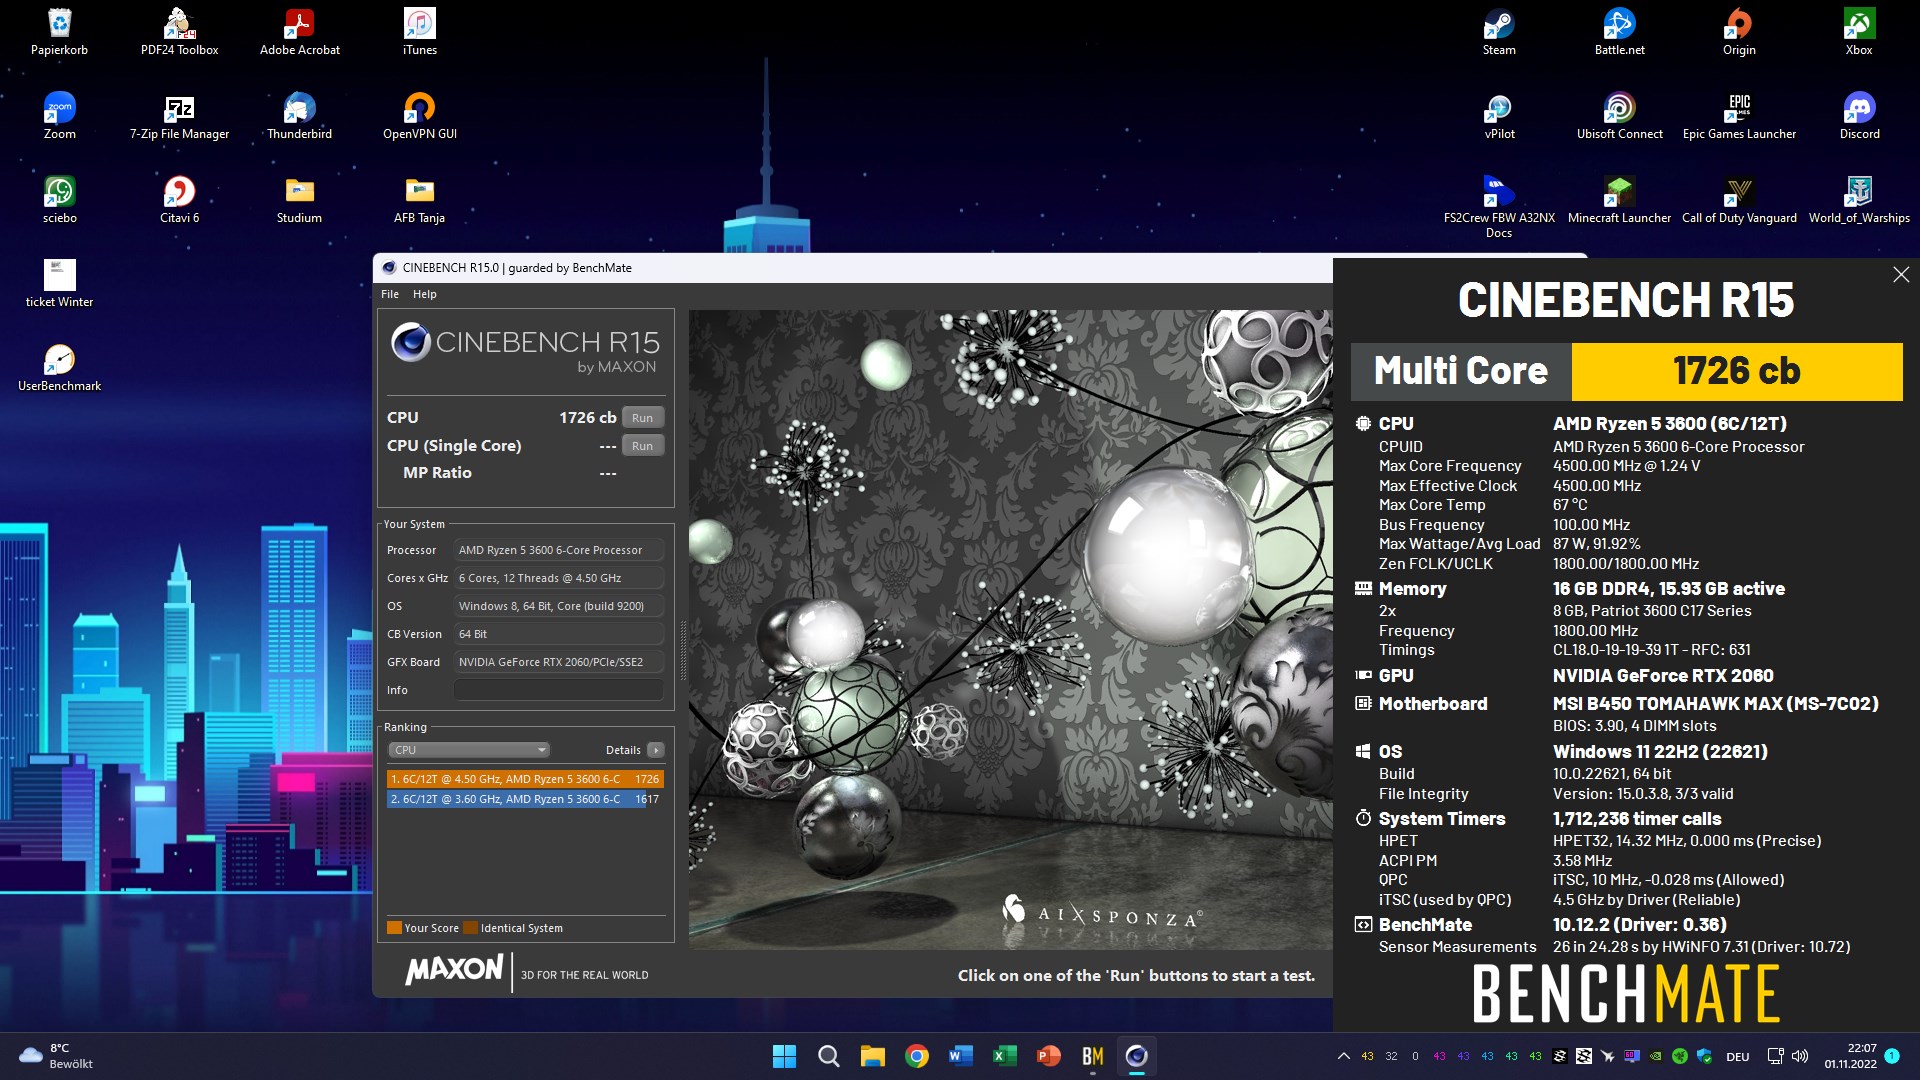Open the Help menu in Cinebench

point(425,294)
